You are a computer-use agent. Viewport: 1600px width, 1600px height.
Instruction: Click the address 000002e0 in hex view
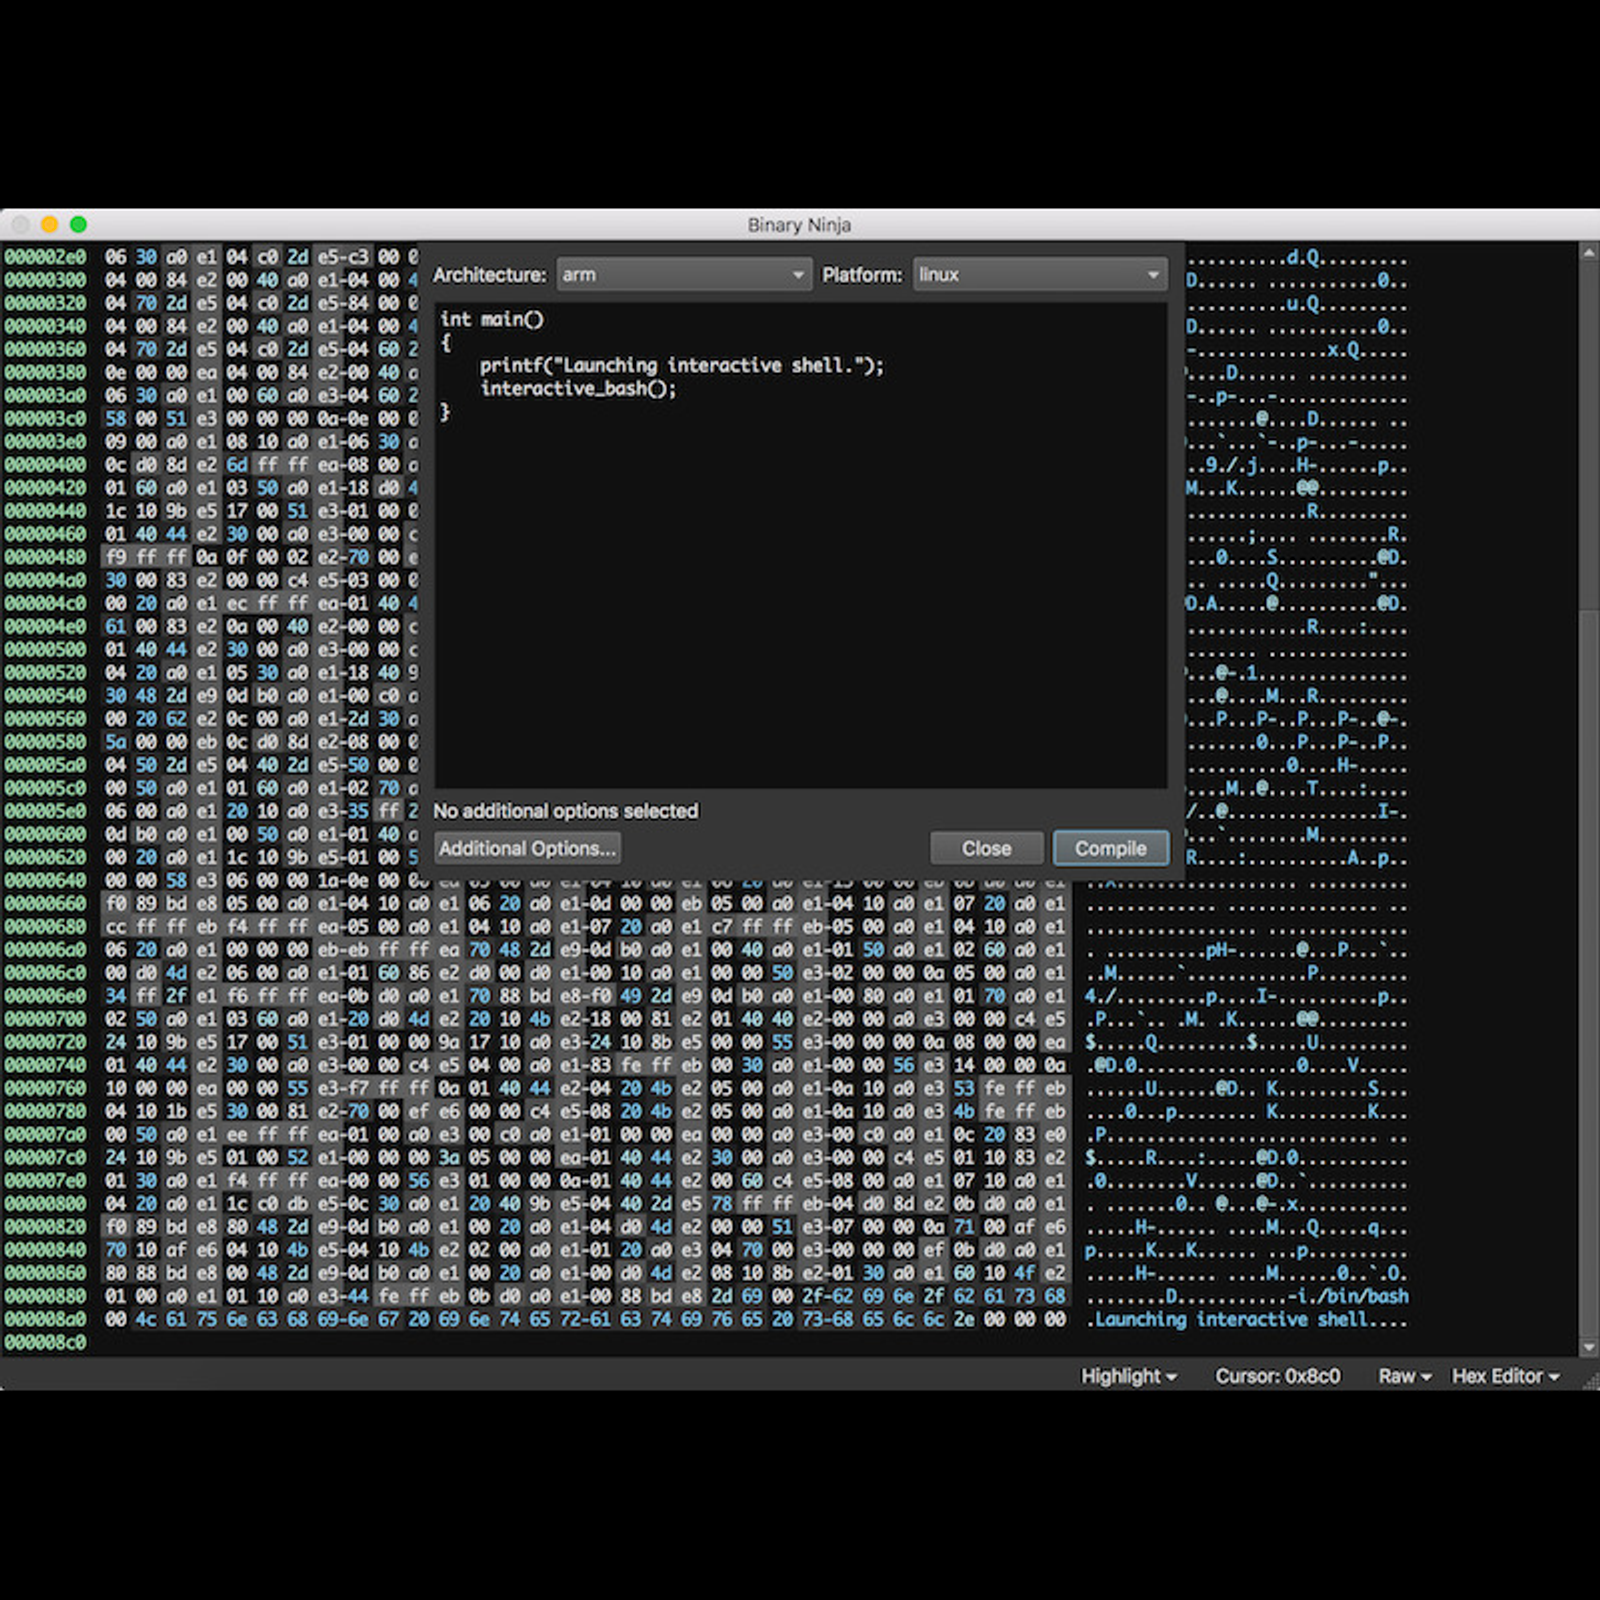point(45,257)
